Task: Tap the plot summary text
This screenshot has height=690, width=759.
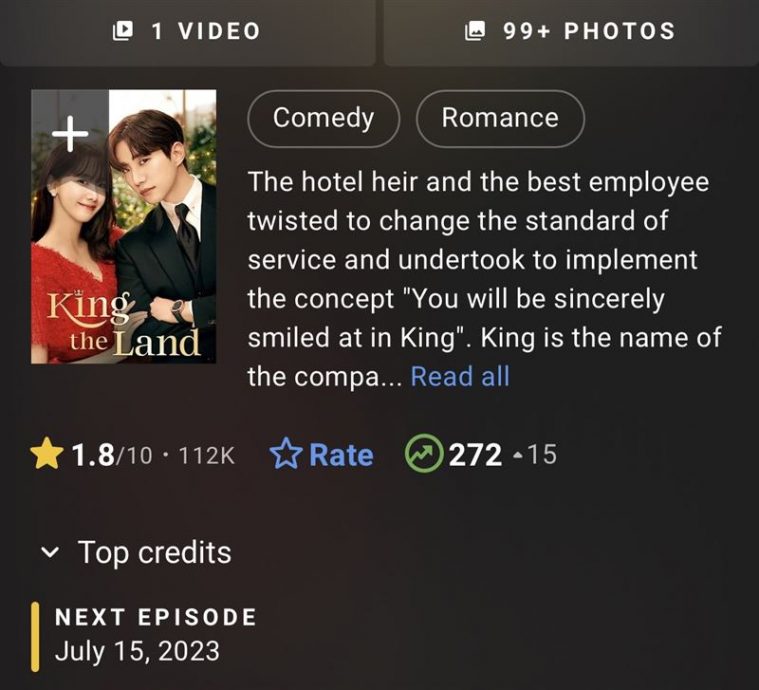Action: 484,279
